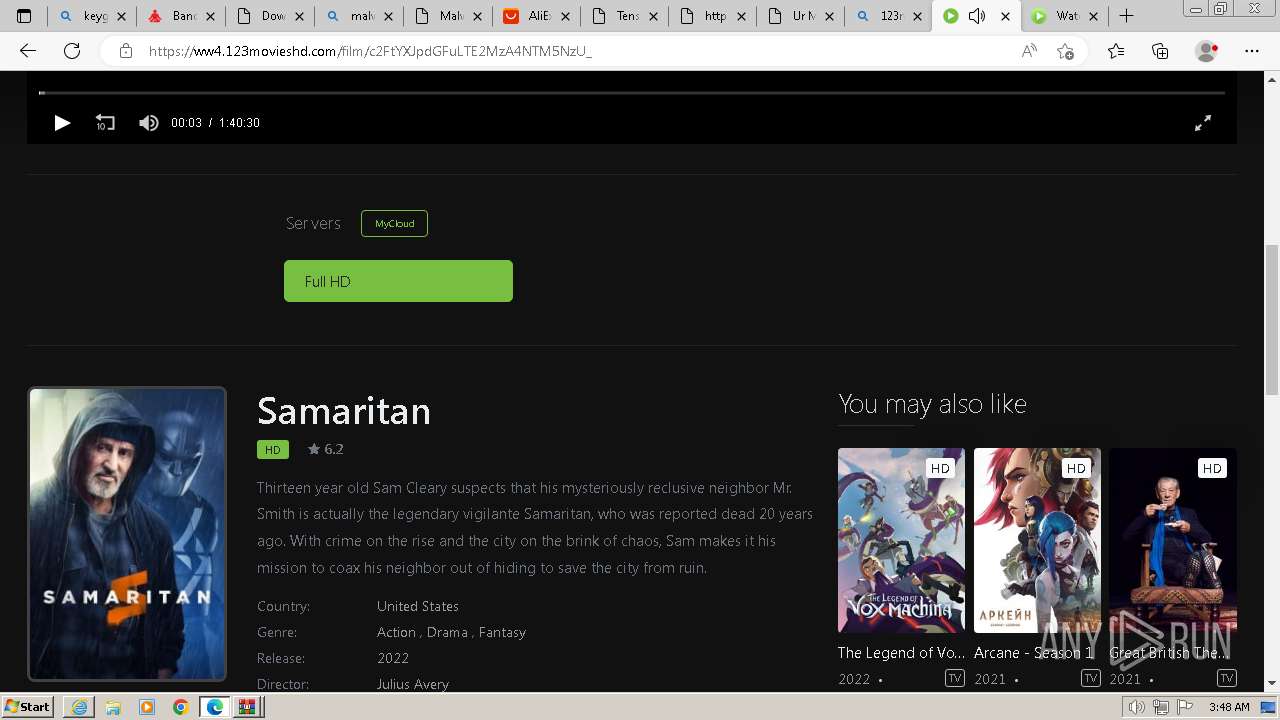View site information lock icon

click(x=126, y=51)
